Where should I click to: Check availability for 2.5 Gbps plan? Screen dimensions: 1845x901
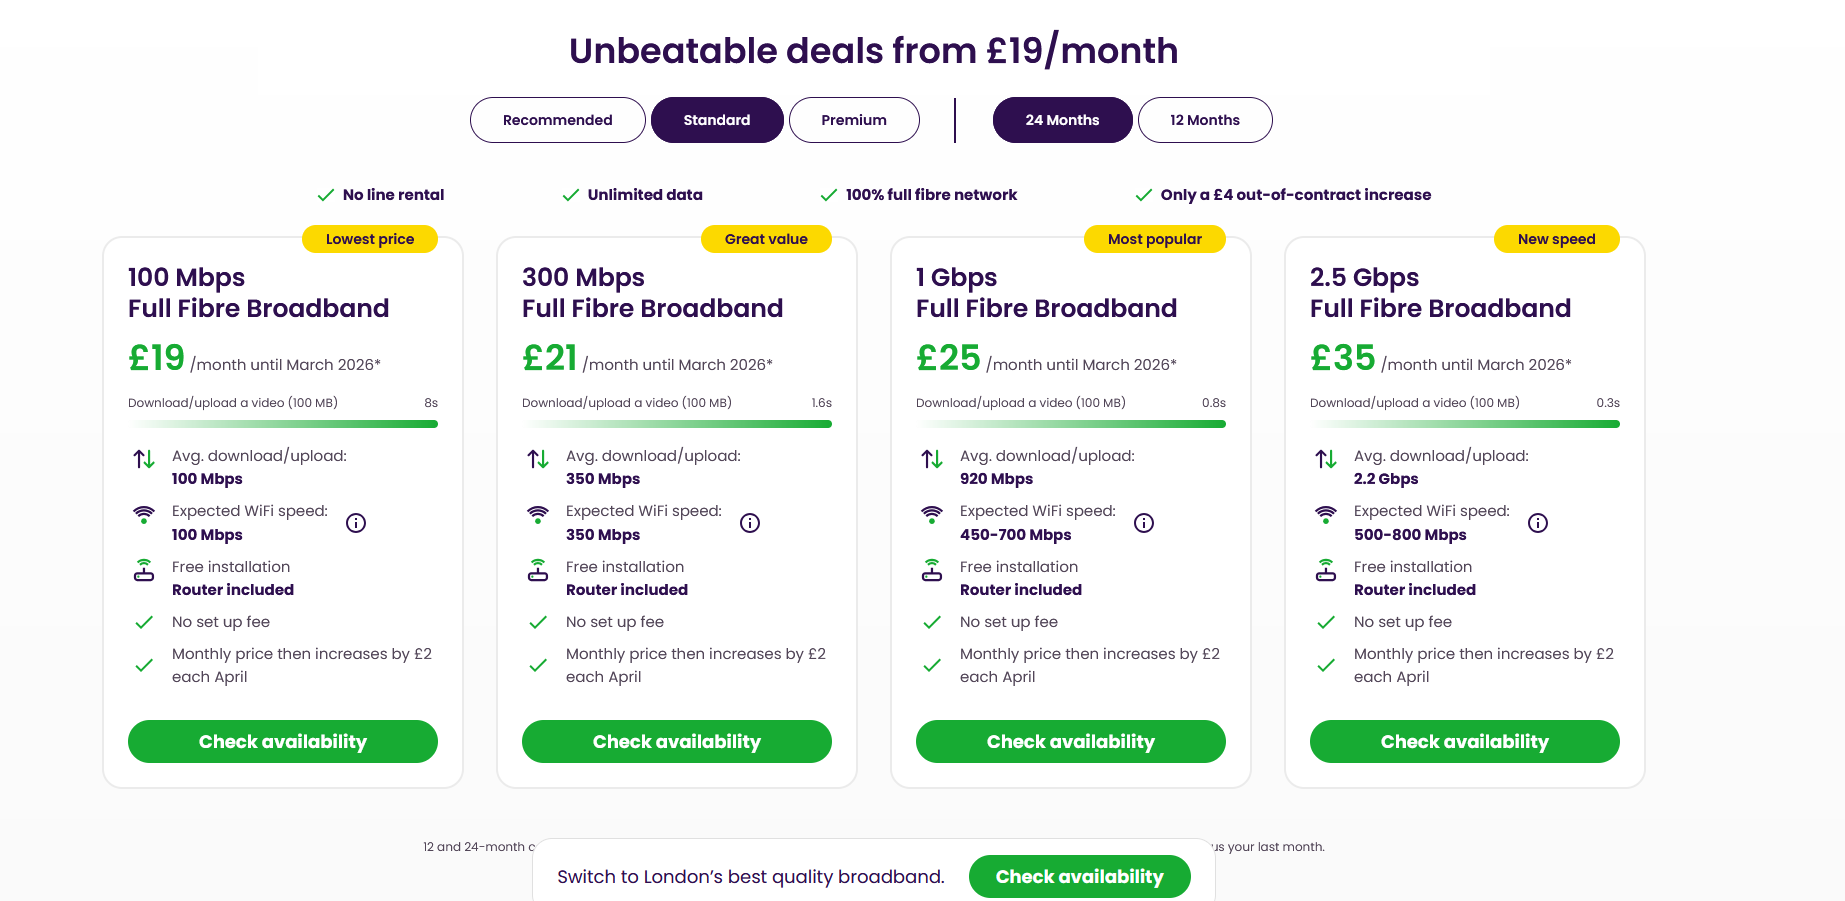(1465, 742)
